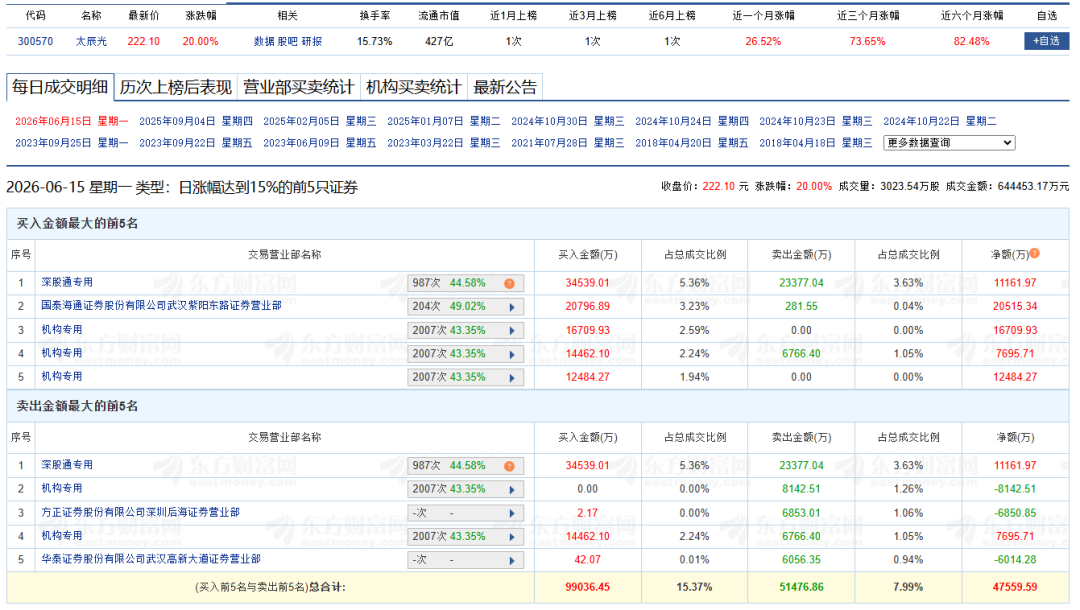
Task: Expand arrow in 国泰海通证券武汉紫阳东路 row
Action: pyautogui.click(x=512, y=307)
